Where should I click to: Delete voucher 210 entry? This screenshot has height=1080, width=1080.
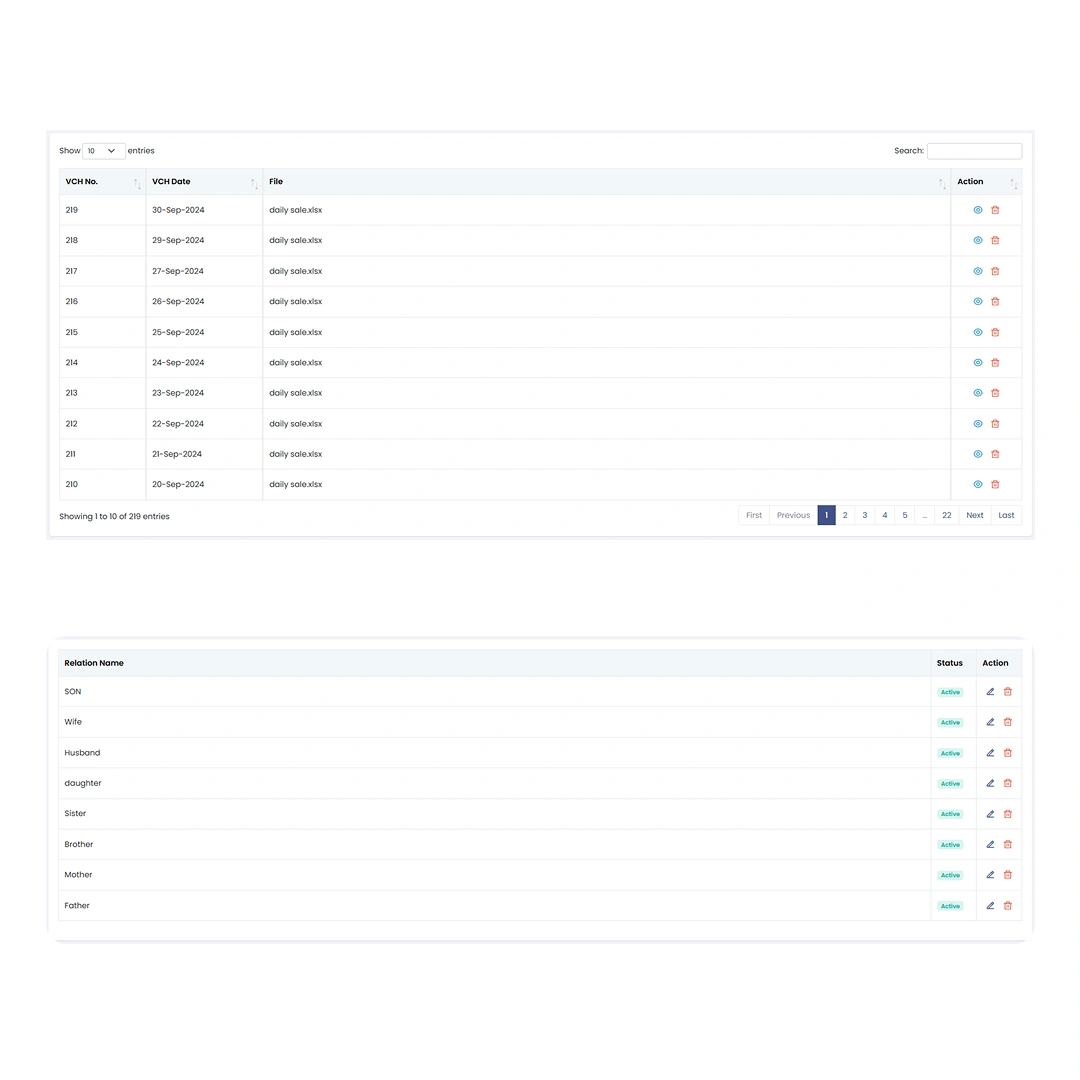pyautogui.click(x=995, y=484)
